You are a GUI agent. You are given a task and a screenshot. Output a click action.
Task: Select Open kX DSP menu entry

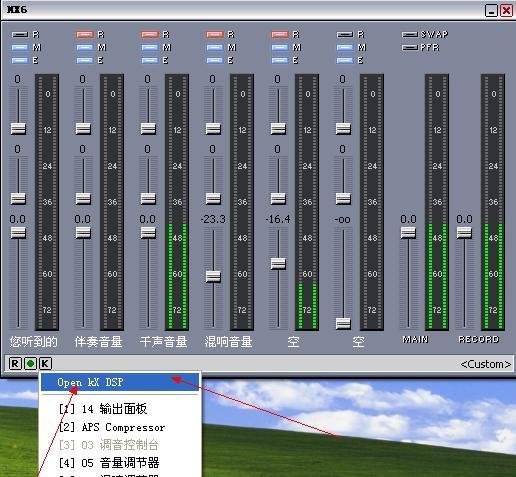(120, 382)
